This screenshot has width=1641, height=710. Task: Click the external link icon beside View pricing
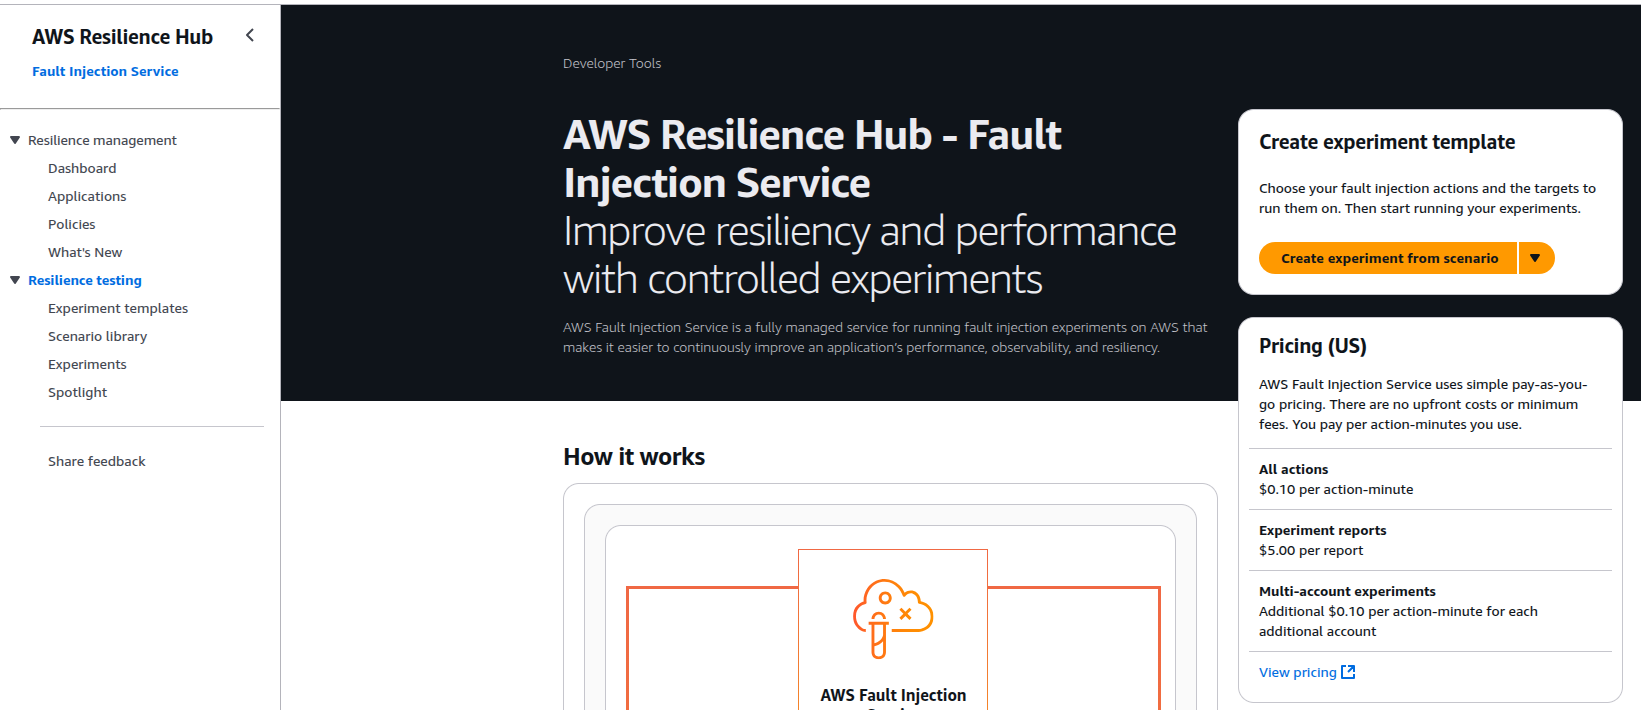1348,672
